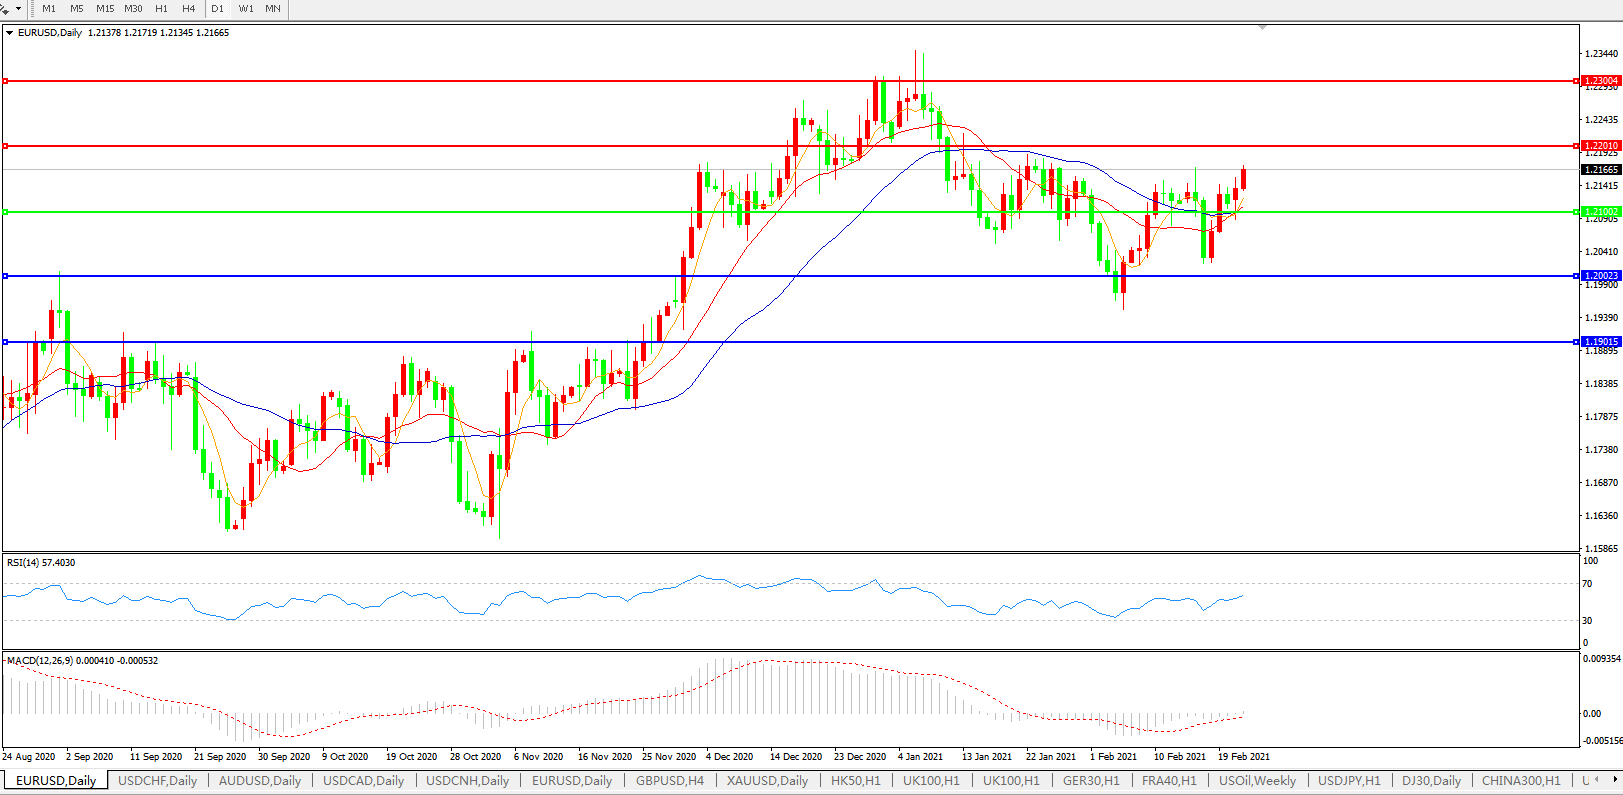Viewport: 1623px width, 795px height.
Task: Select the left anchor of the green 1.21002 line
Action: (5, 212)
